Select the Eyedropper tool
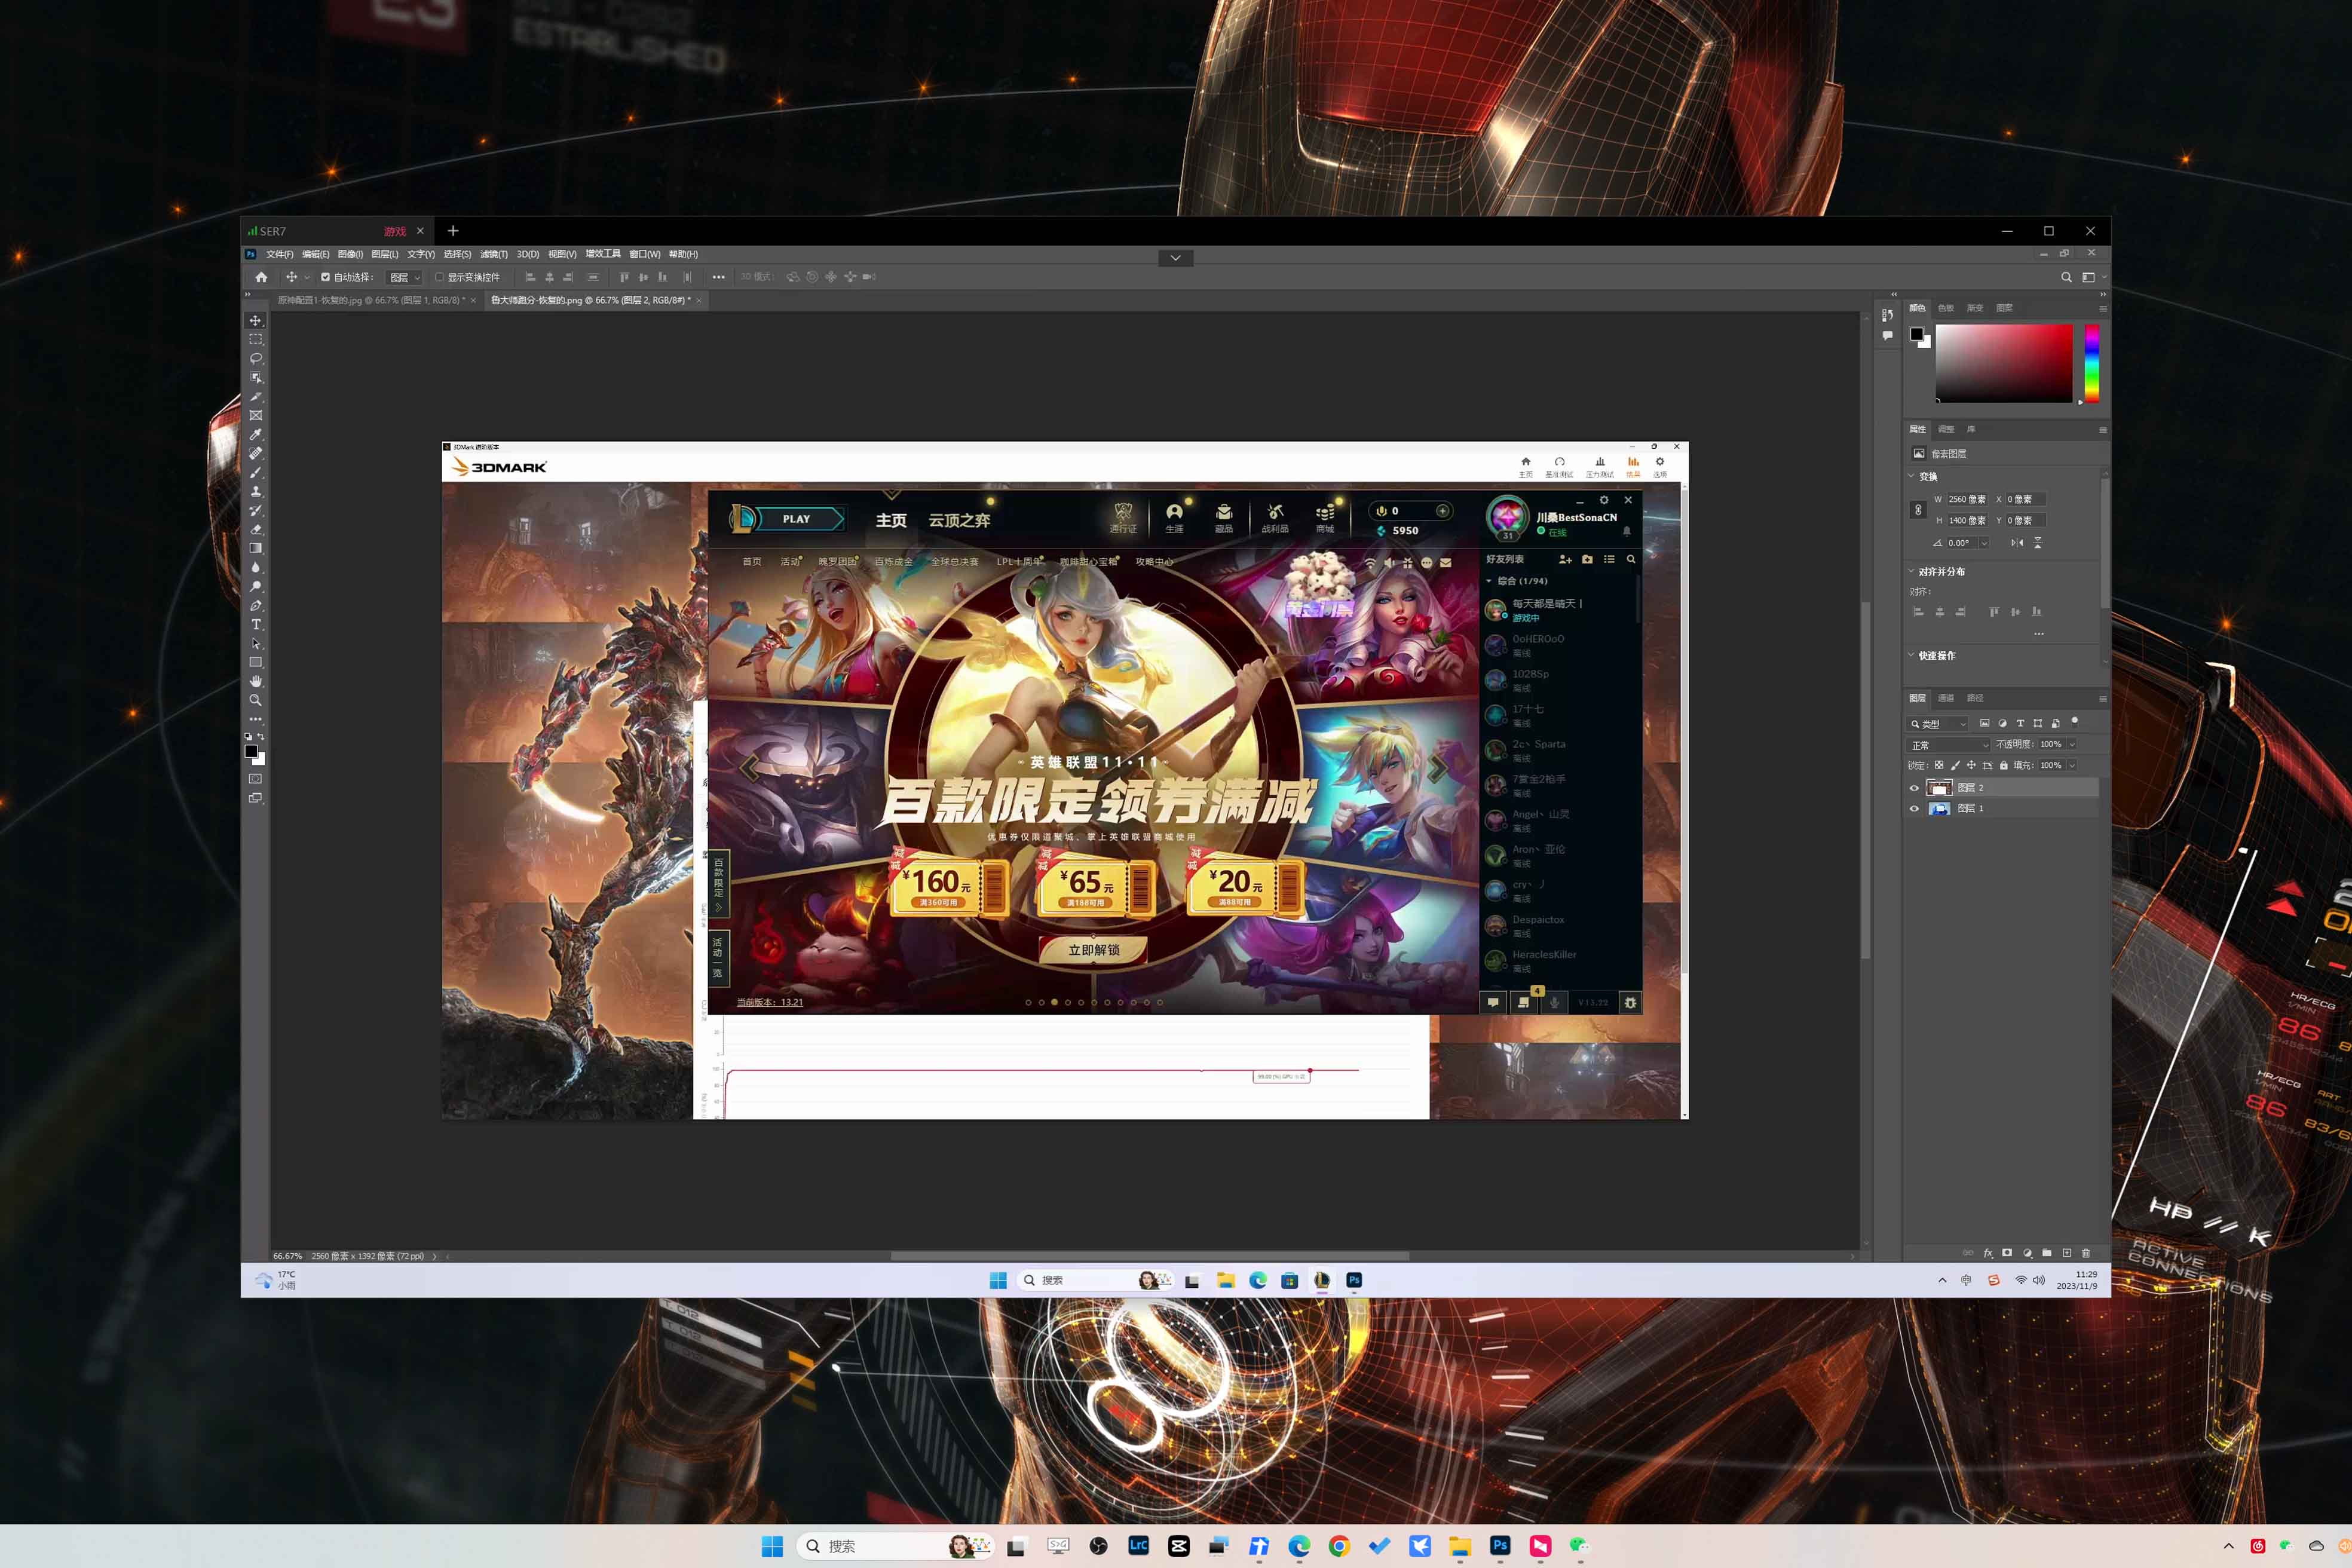Image resolution: width=2352 pixels, height=1568 pixels. point(255,434)
